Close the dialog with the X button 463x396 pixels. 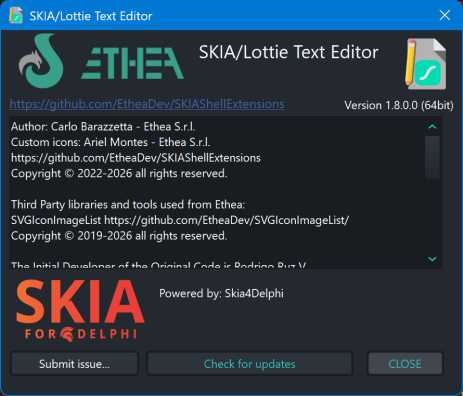445,15
